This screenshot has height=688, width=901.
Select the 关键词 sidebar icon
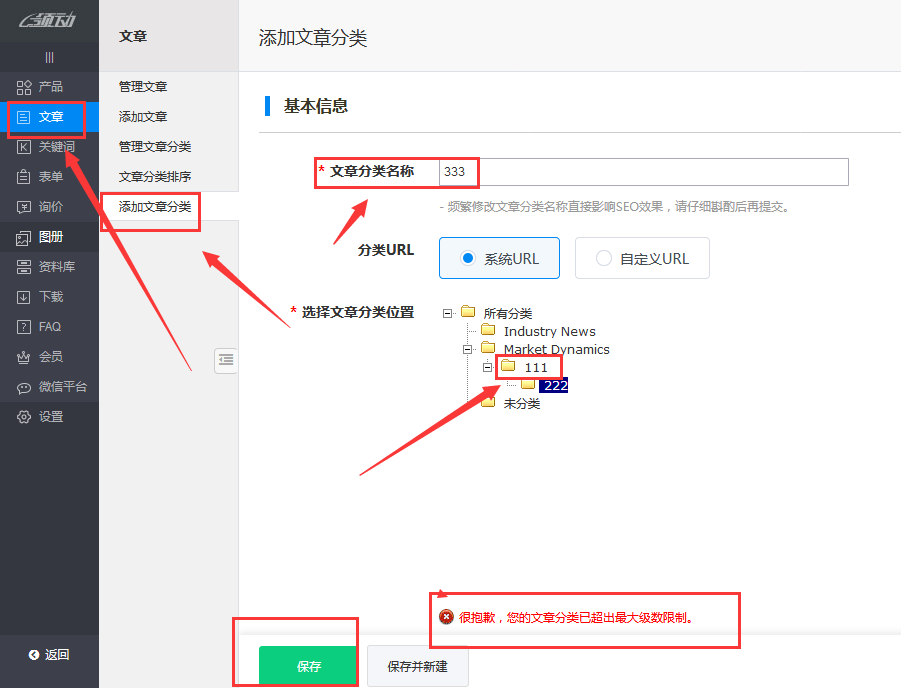(x=22, y=147)
